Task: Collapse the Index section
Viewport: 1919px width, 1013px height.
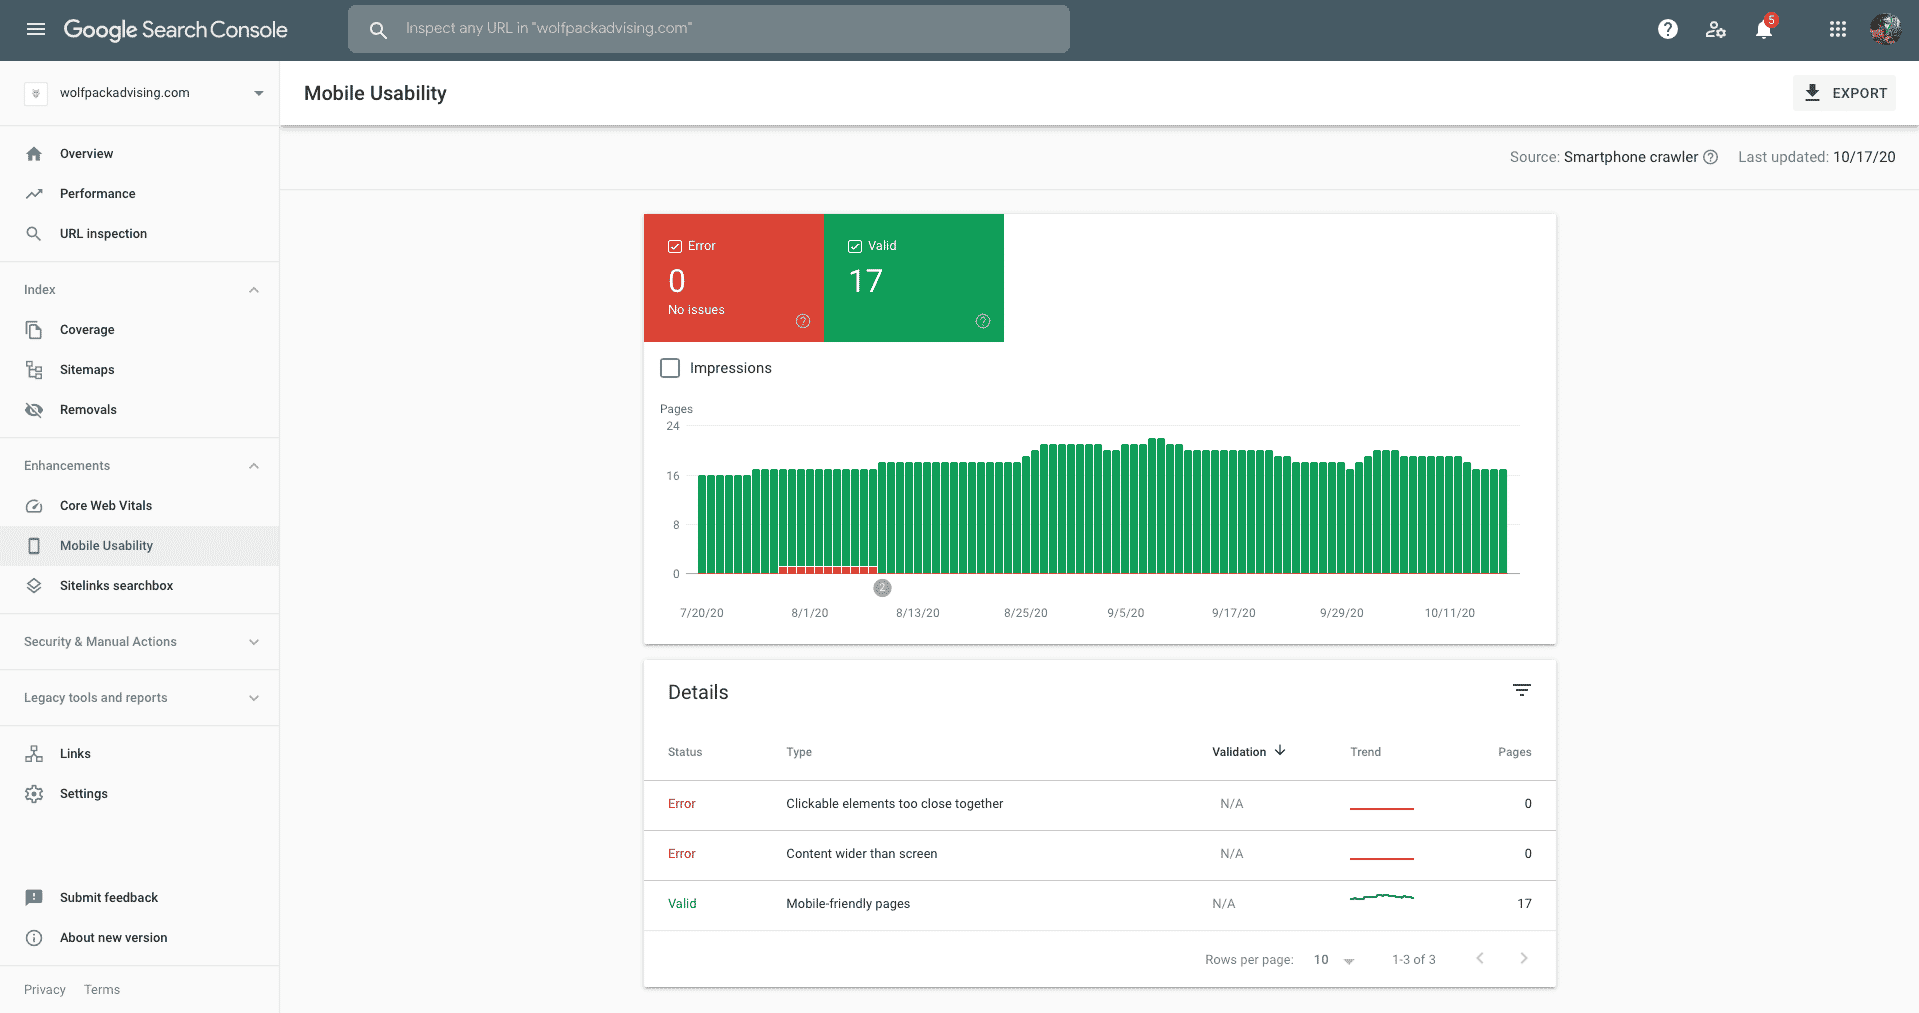Action: pos(254,290)
